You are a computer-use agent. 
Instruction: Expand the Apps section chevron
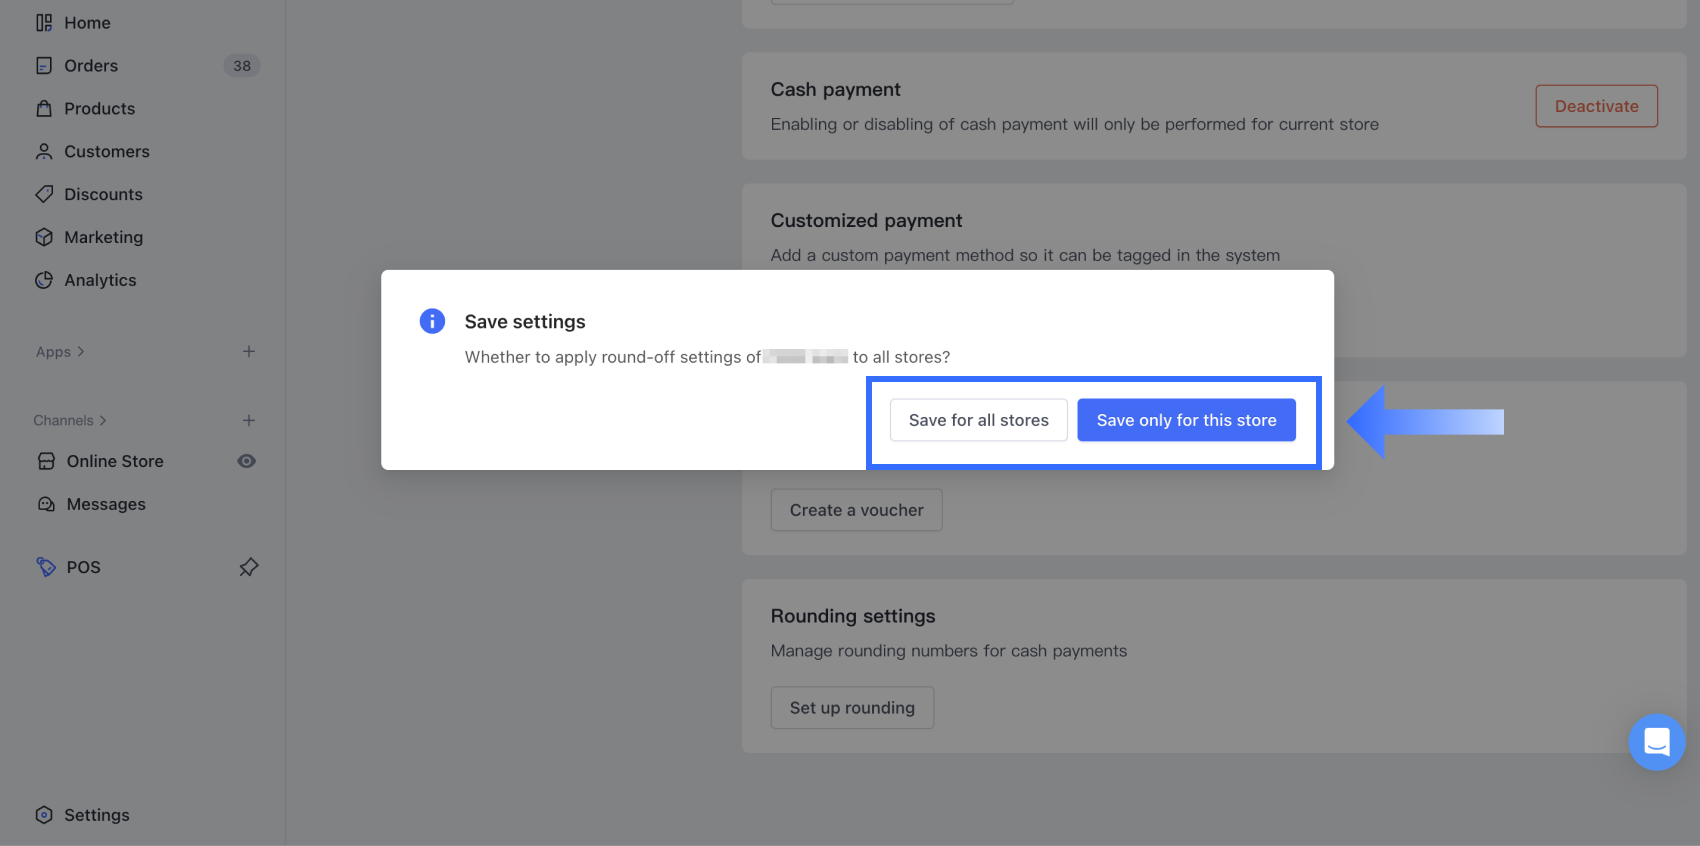tap(81, 352)
